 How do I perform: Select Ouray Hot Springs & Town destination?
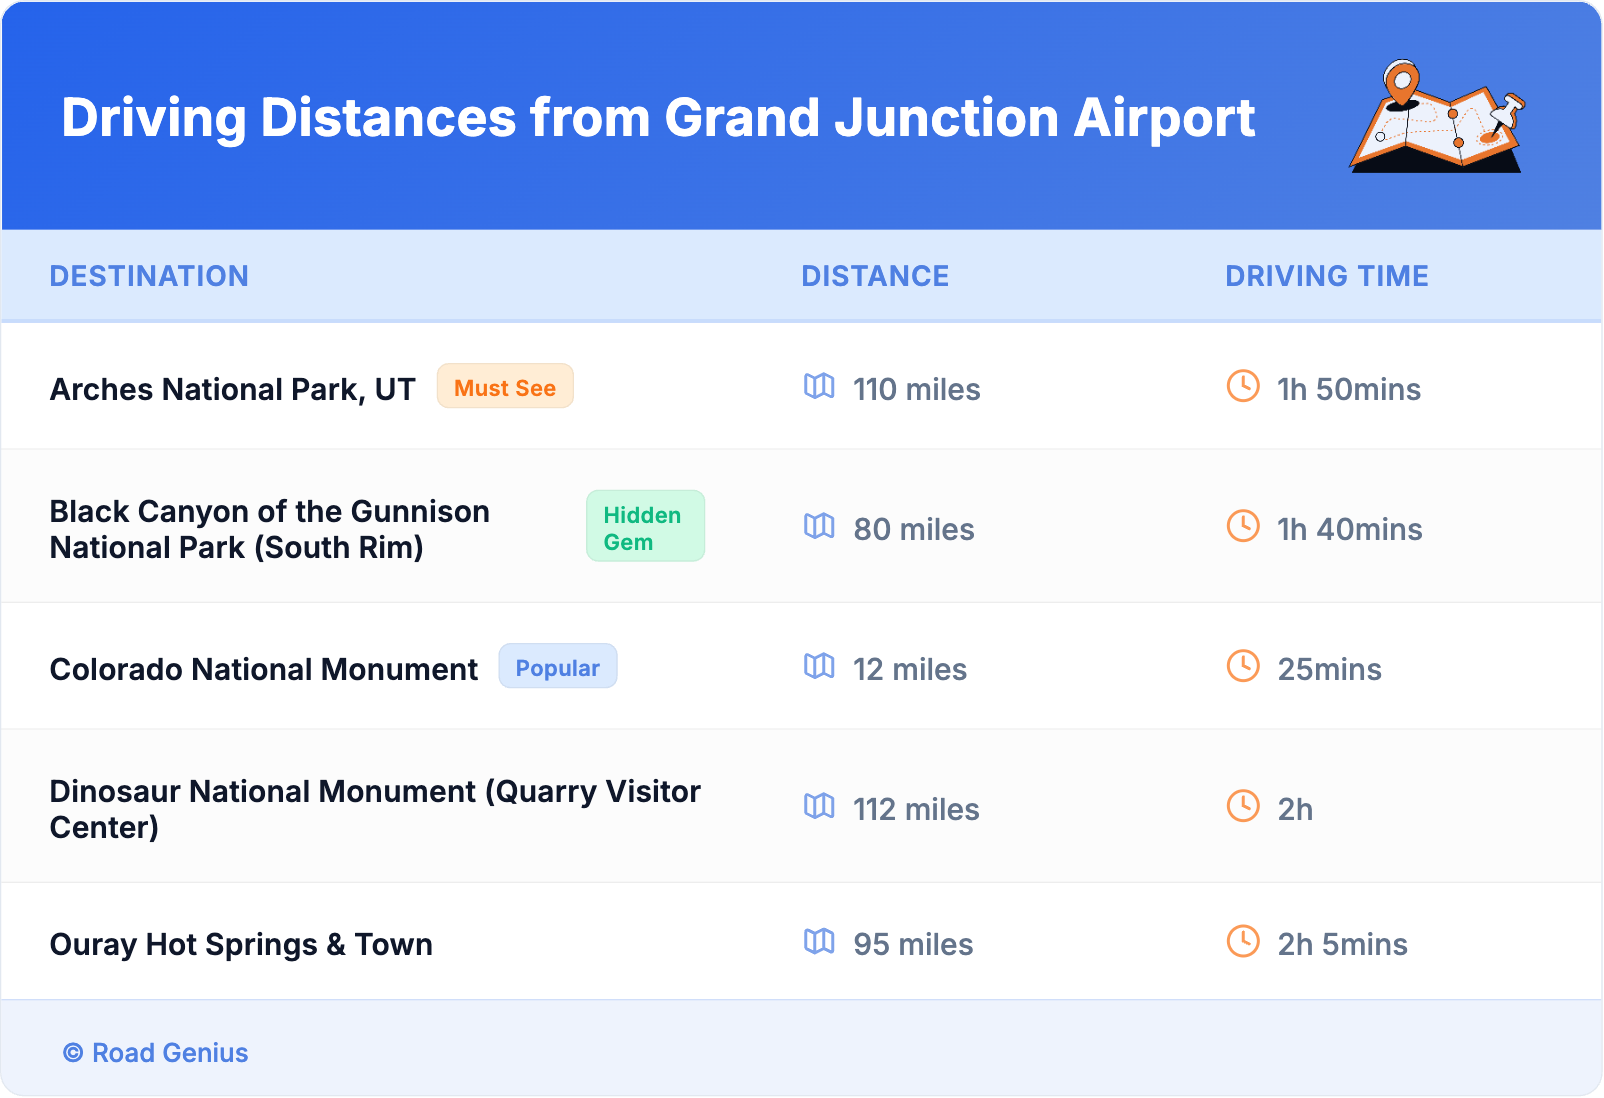[241, 944]
